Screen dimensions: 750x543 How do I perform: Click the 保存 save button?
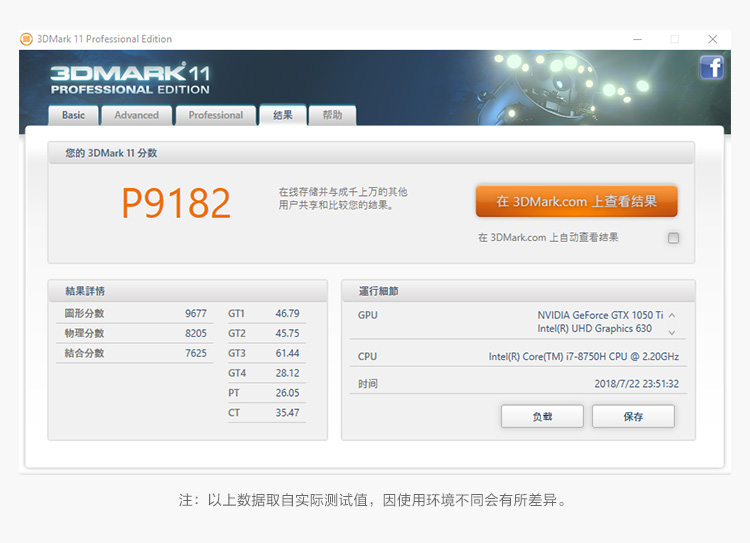pos(633,416)
